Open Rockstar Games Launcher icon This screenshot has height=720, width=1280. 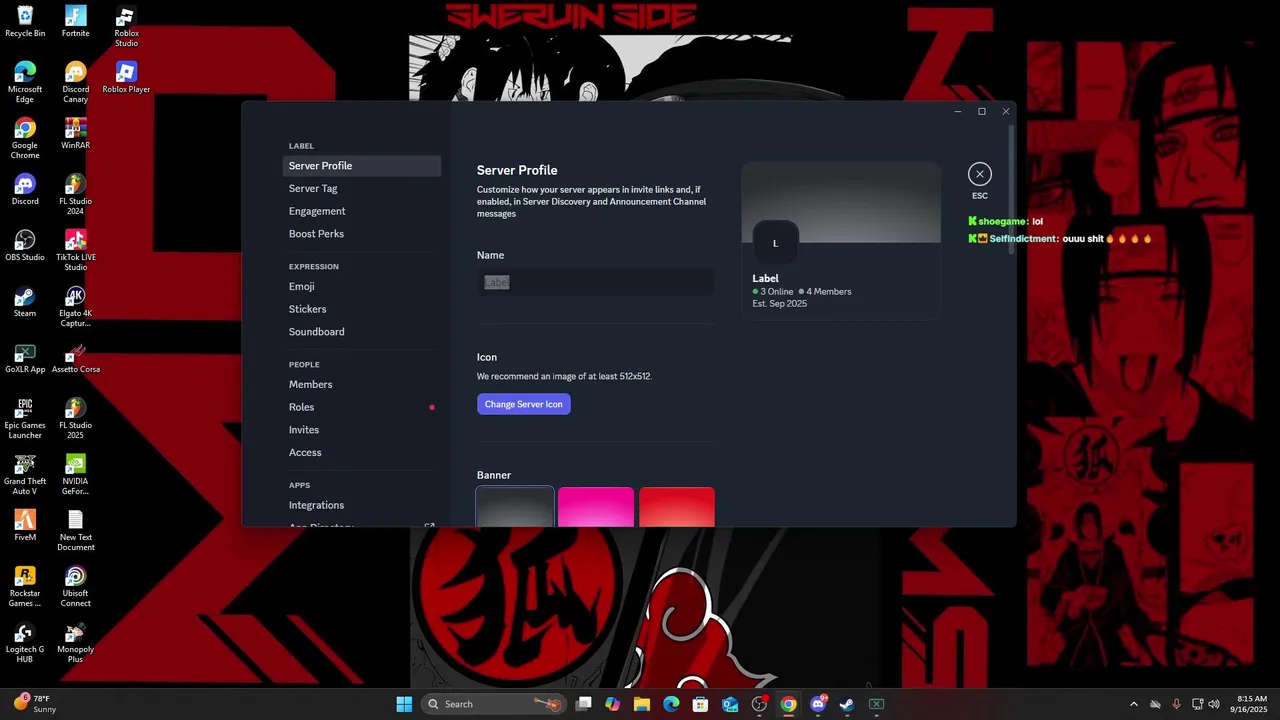click(25, 586)
